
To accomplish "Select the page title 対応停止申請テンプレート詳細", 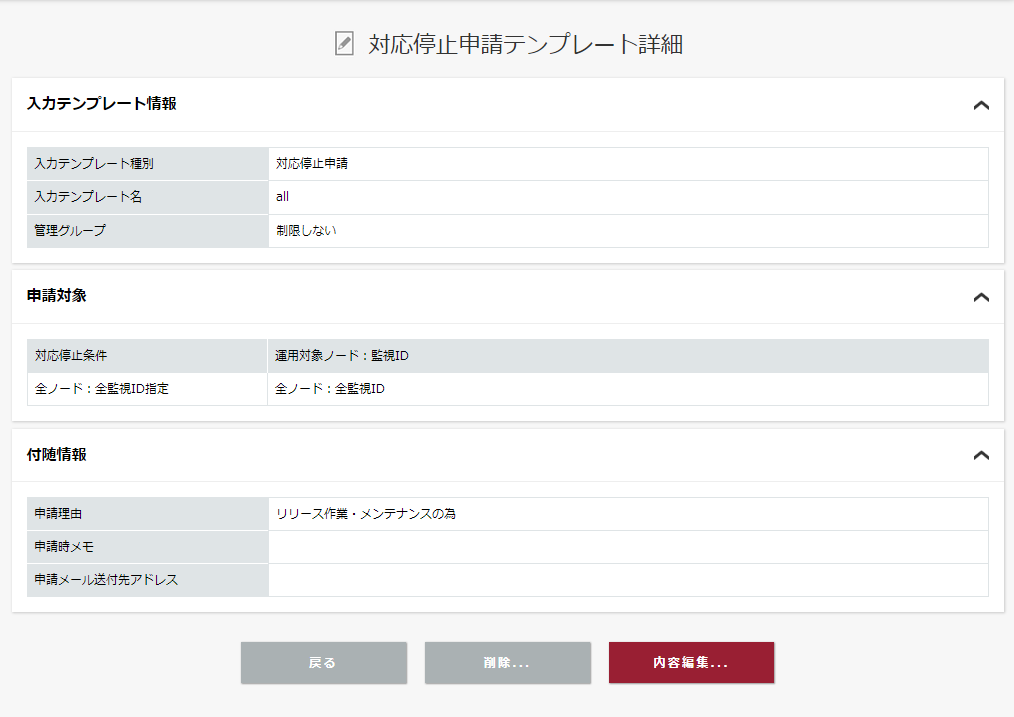I will (x=526, y=44).
